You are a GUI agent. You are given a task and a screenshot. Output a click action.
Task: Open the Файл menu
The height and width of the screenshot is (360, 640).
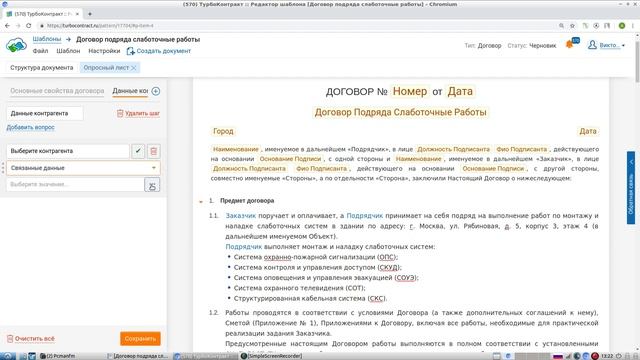pos(40,51)
